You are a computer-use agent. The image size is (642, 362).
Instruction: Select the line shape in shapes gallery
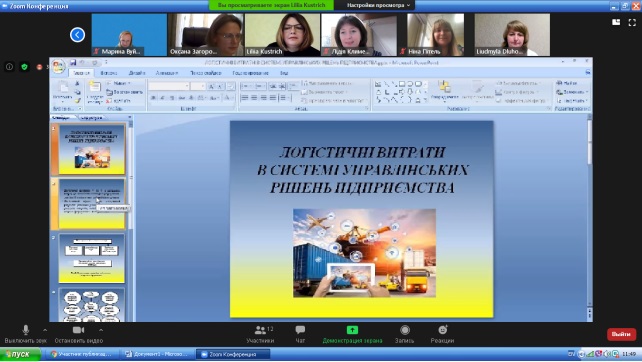(386, 84)
